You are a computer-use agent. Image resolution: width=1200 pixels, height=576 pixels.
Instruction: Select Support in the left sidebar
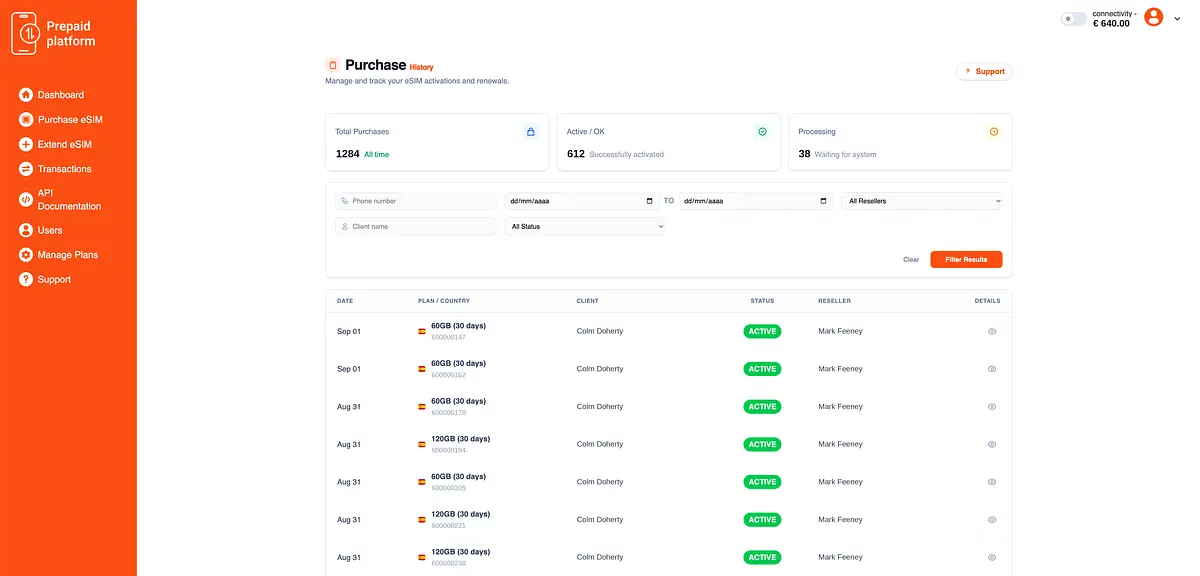[45, 280]
